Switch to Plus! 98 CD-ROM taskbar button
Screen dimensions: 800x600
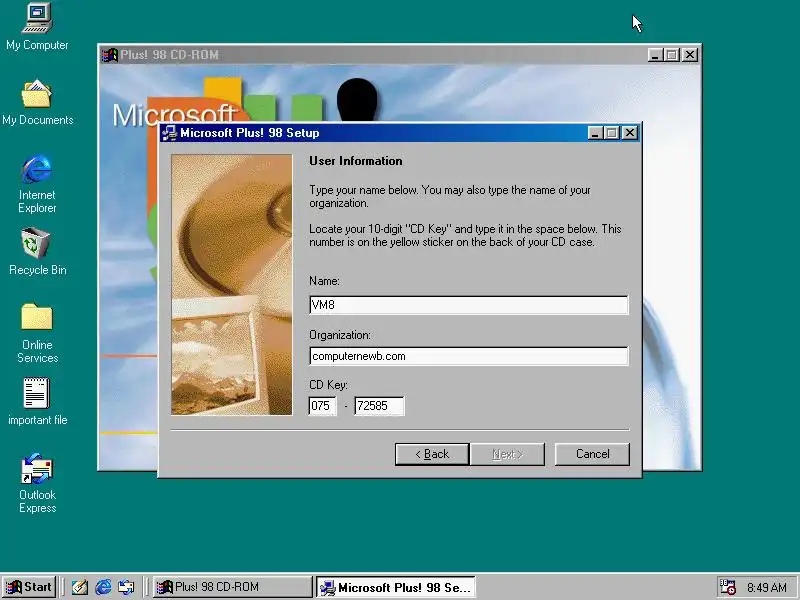pos(233,587)
